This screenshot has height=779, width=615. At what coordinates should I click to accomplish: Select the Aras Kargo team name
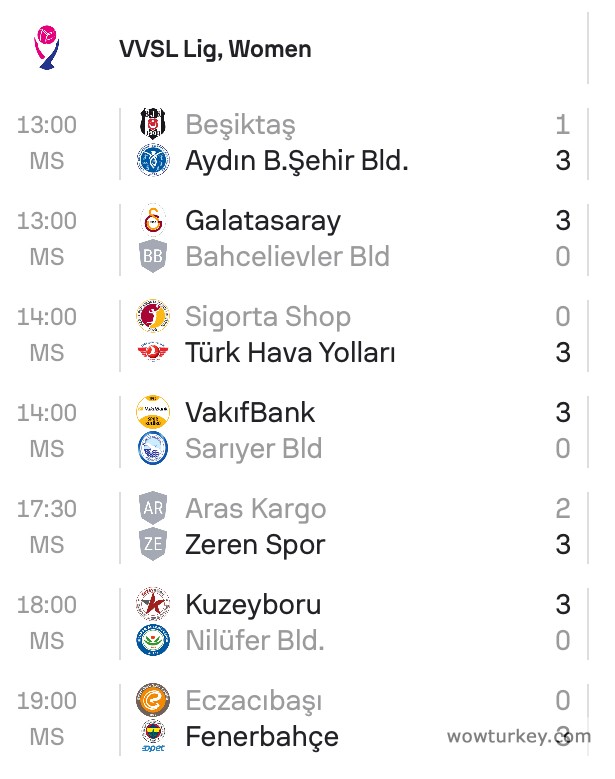pyautogui.click(x=256, y=509)
